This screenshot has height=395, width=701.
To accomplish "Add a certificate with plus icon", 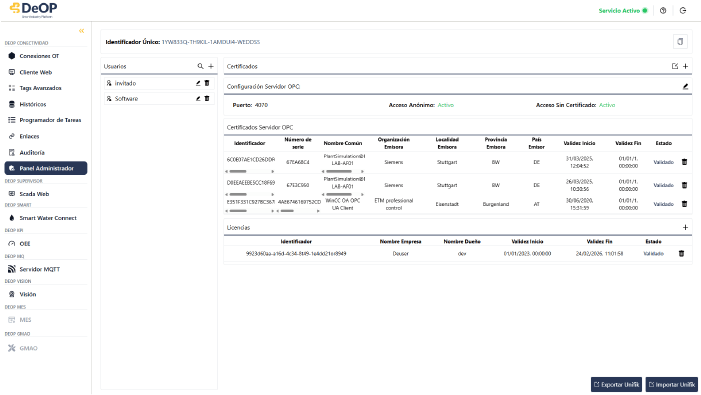I will click(685, 66).
